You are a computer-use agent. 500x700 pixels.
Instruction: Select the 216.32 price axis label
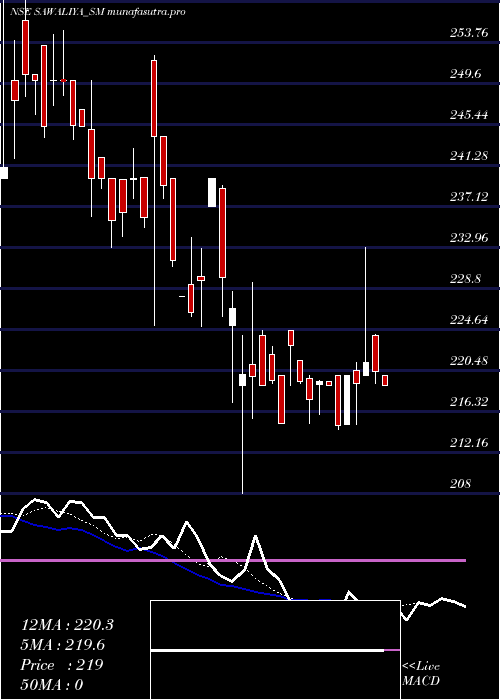469,402
